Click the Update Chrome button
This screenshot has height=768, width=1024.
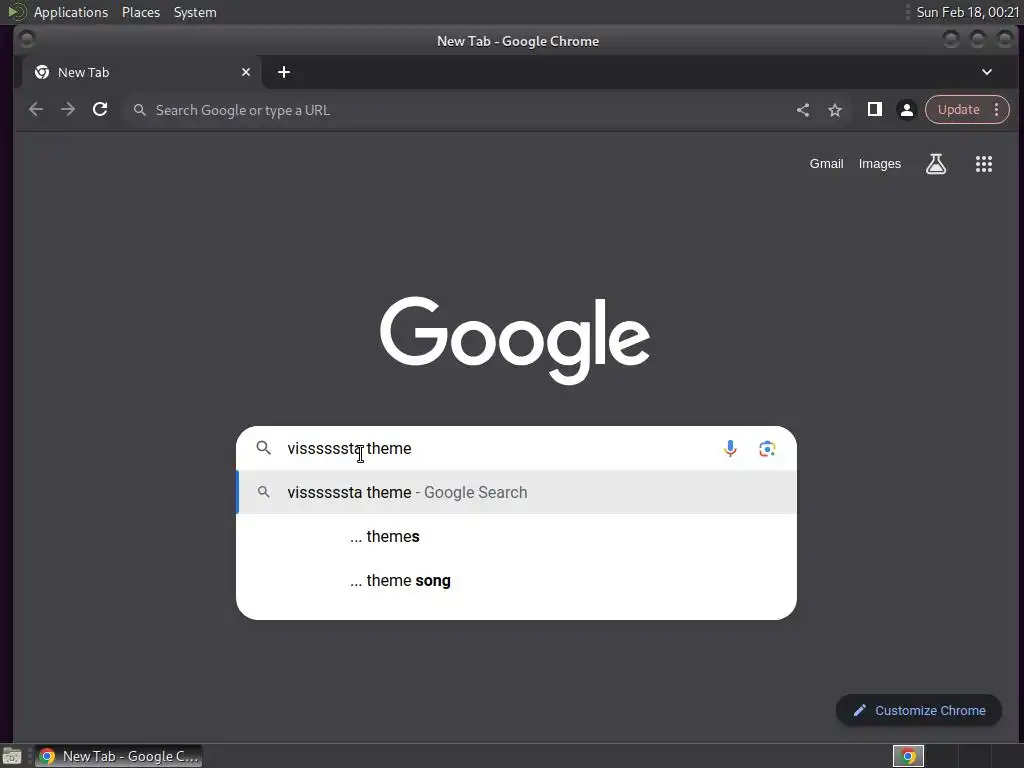[x=958, y=110]
